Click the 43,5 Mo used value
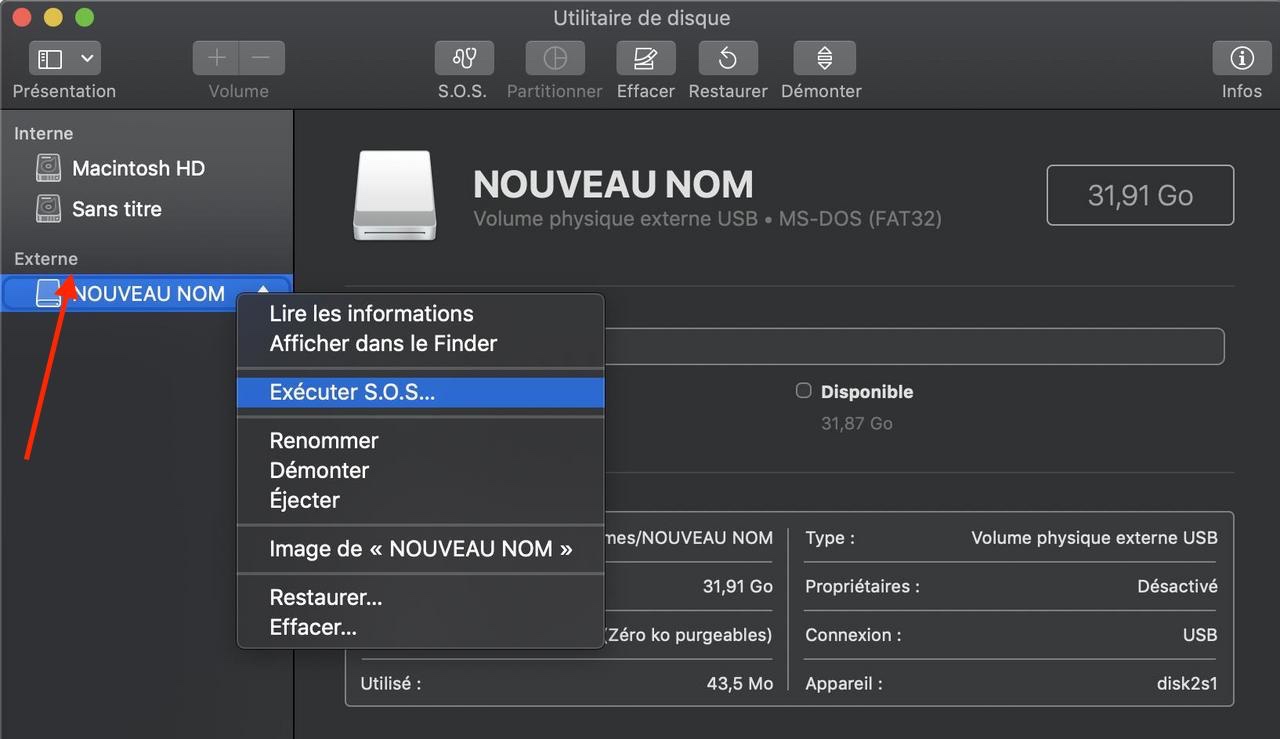 pos(739,685)
